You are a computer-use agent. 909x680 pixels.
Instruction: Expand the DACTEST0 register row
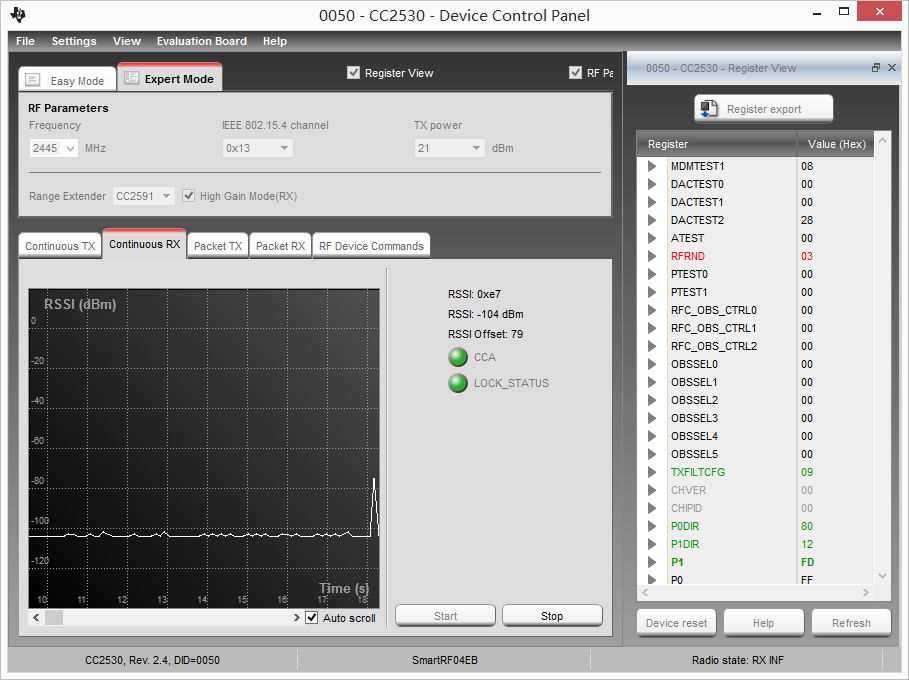652,184
